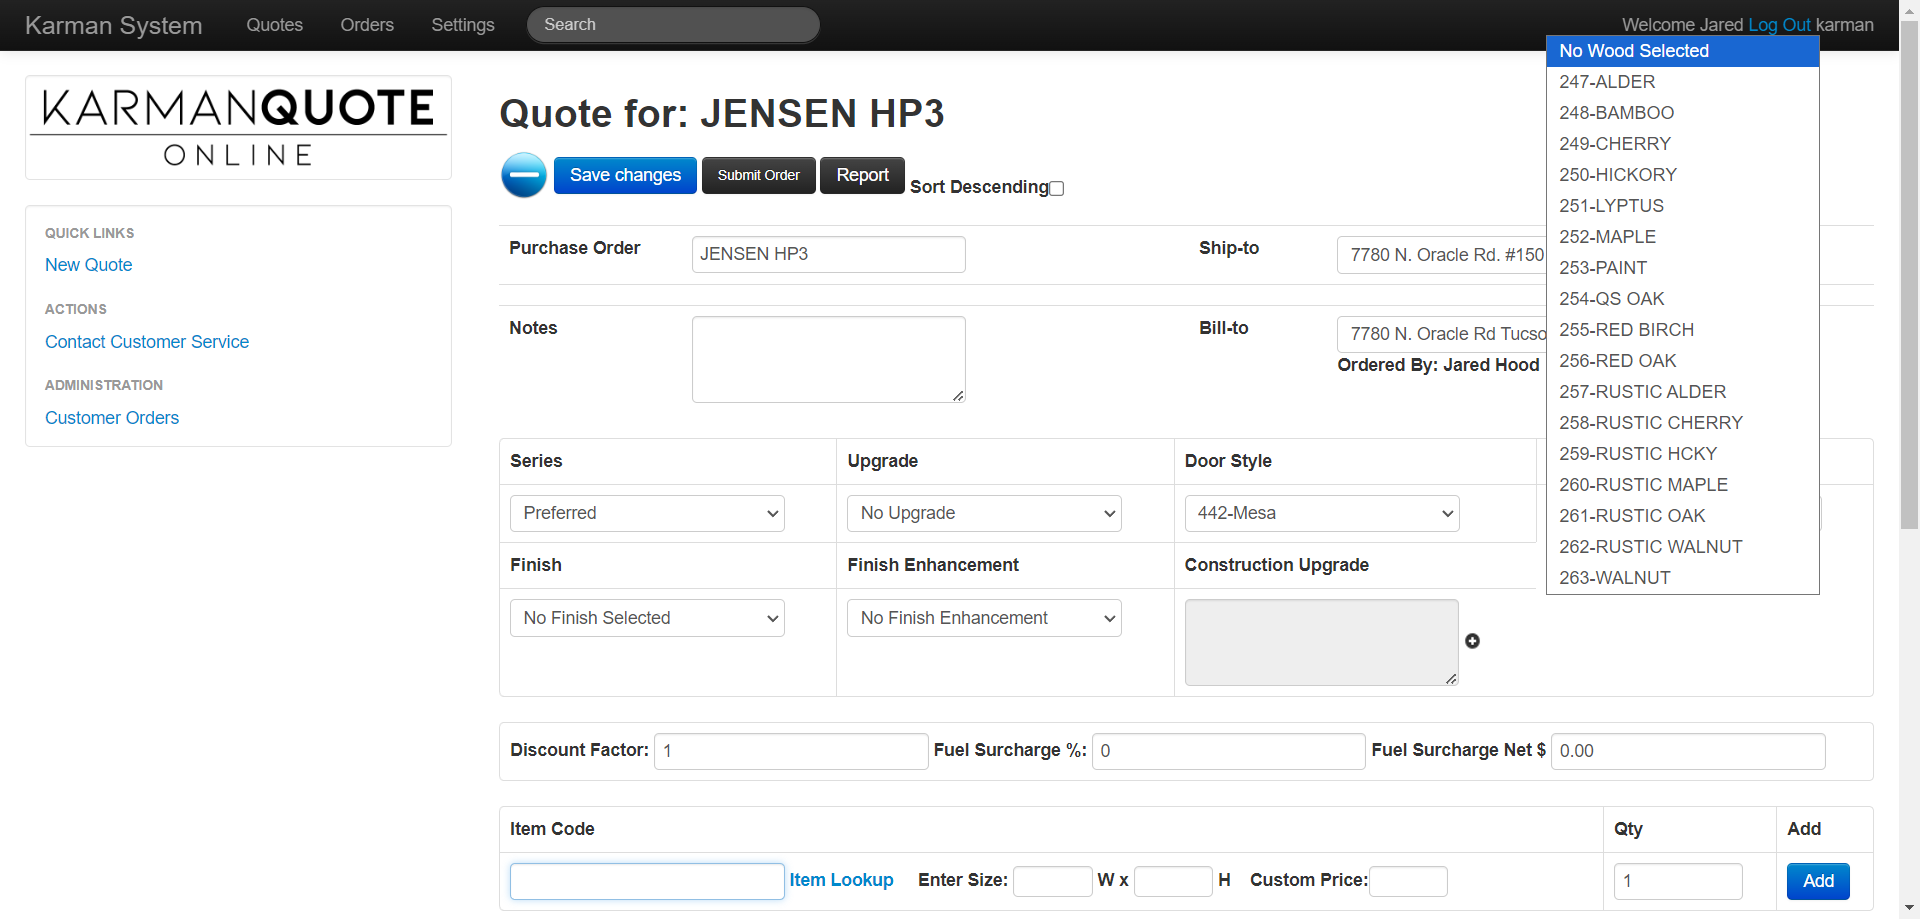
Task: Choose 248-BAMBOO from wood list
Action: 1683,113
